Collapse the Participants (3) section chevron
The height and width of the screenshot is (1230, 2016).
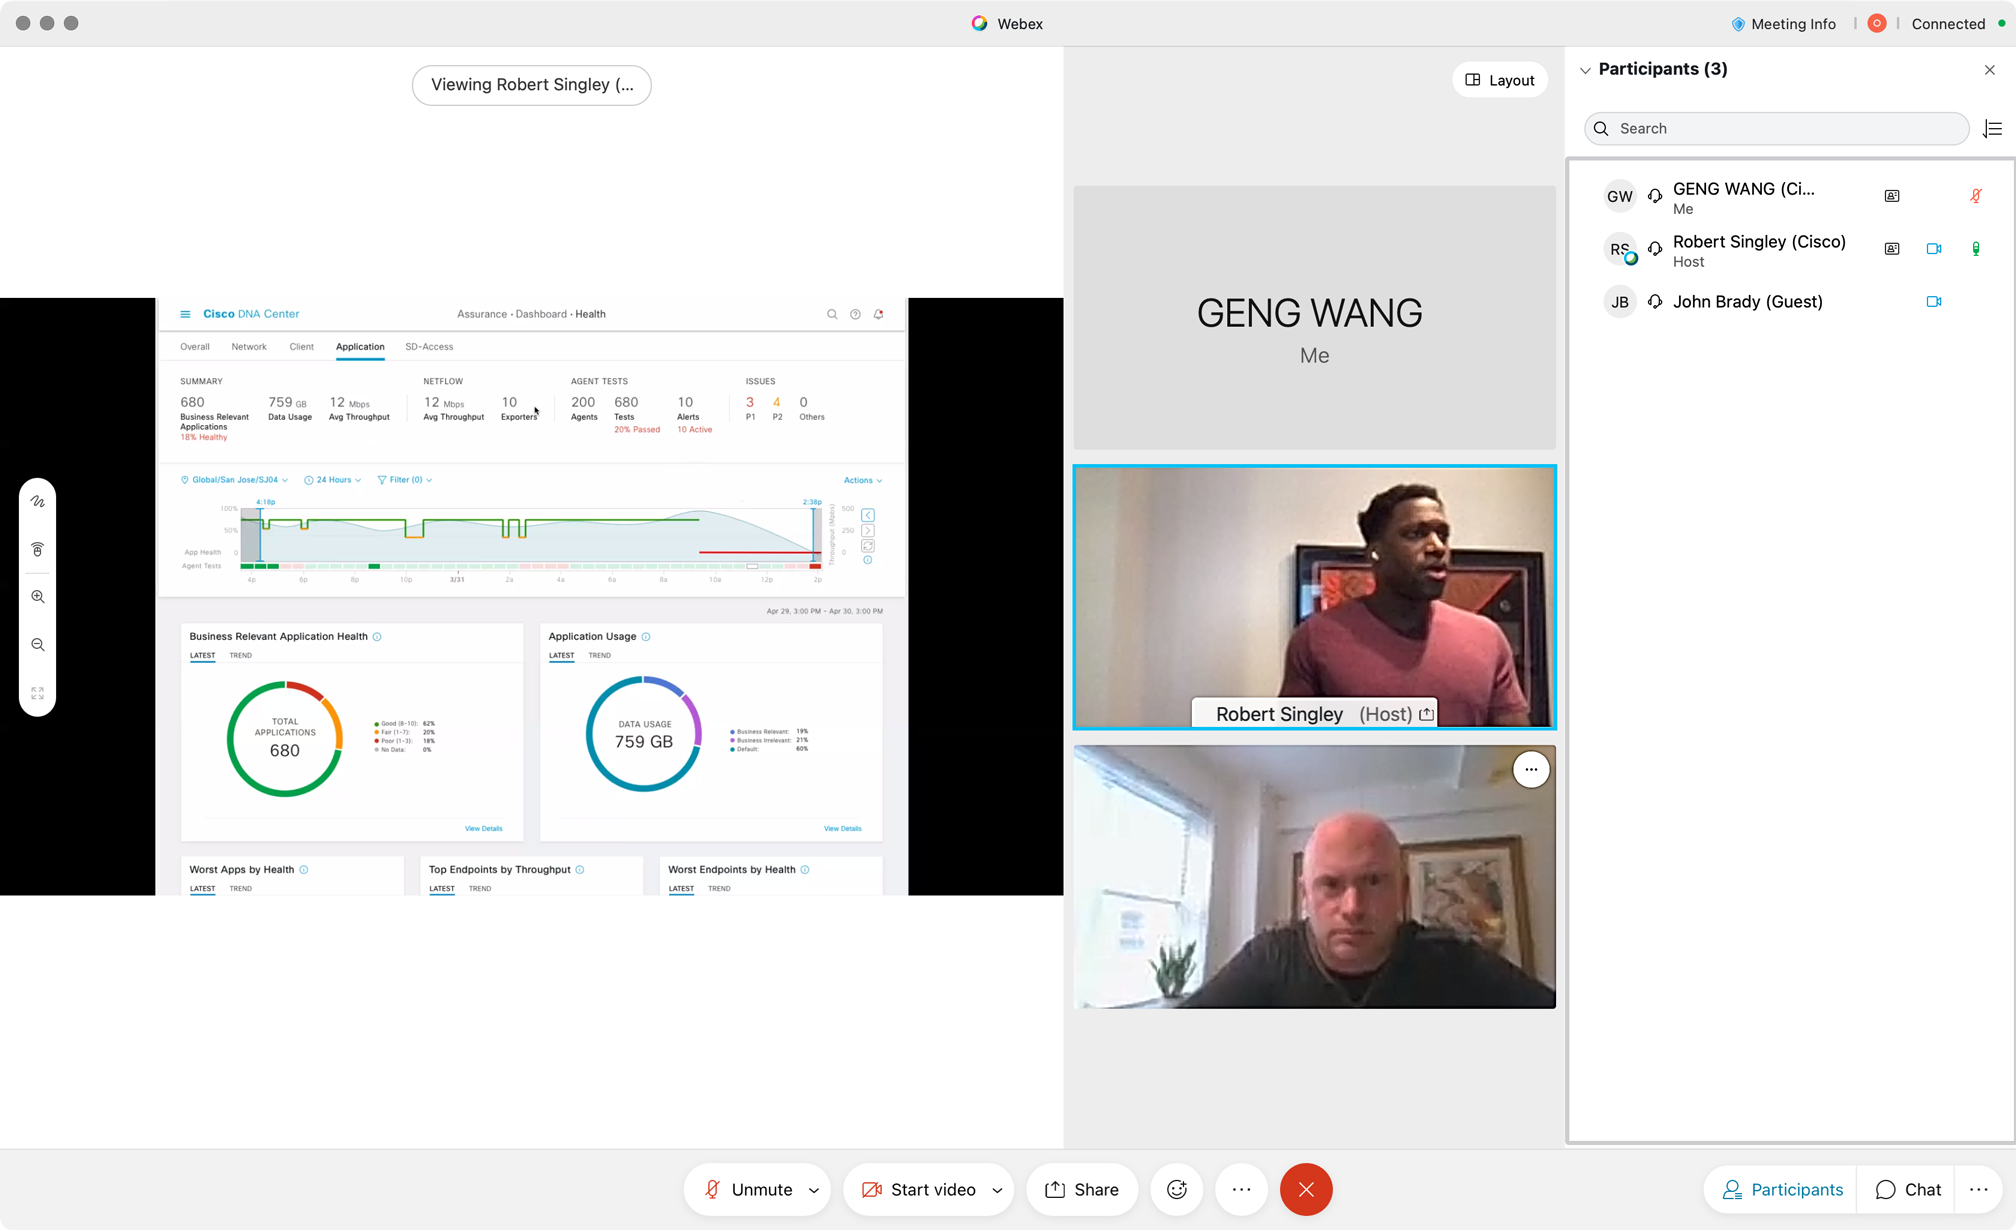click(x=1585, y=70)
